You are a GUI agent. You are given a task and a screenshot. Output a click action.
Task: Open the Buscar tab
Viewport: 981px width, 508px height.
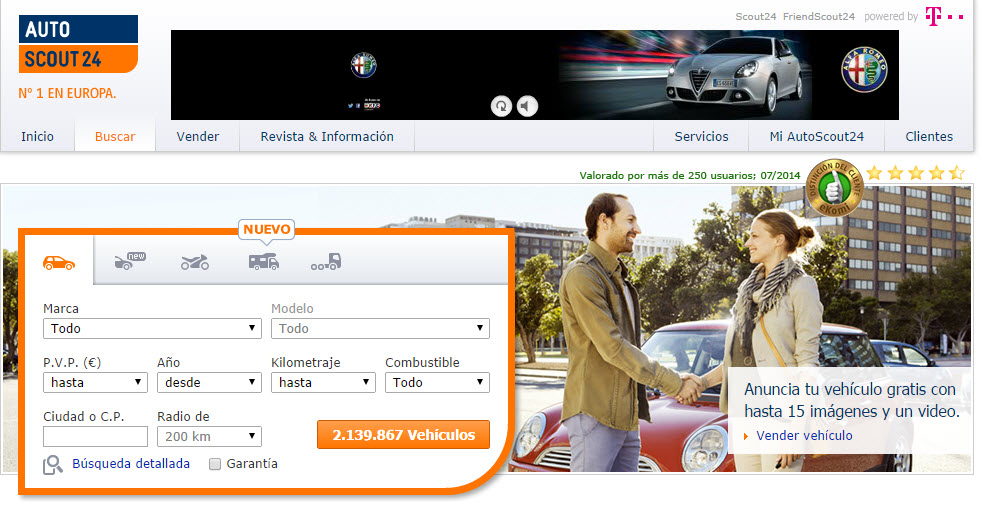coord(115,136)
